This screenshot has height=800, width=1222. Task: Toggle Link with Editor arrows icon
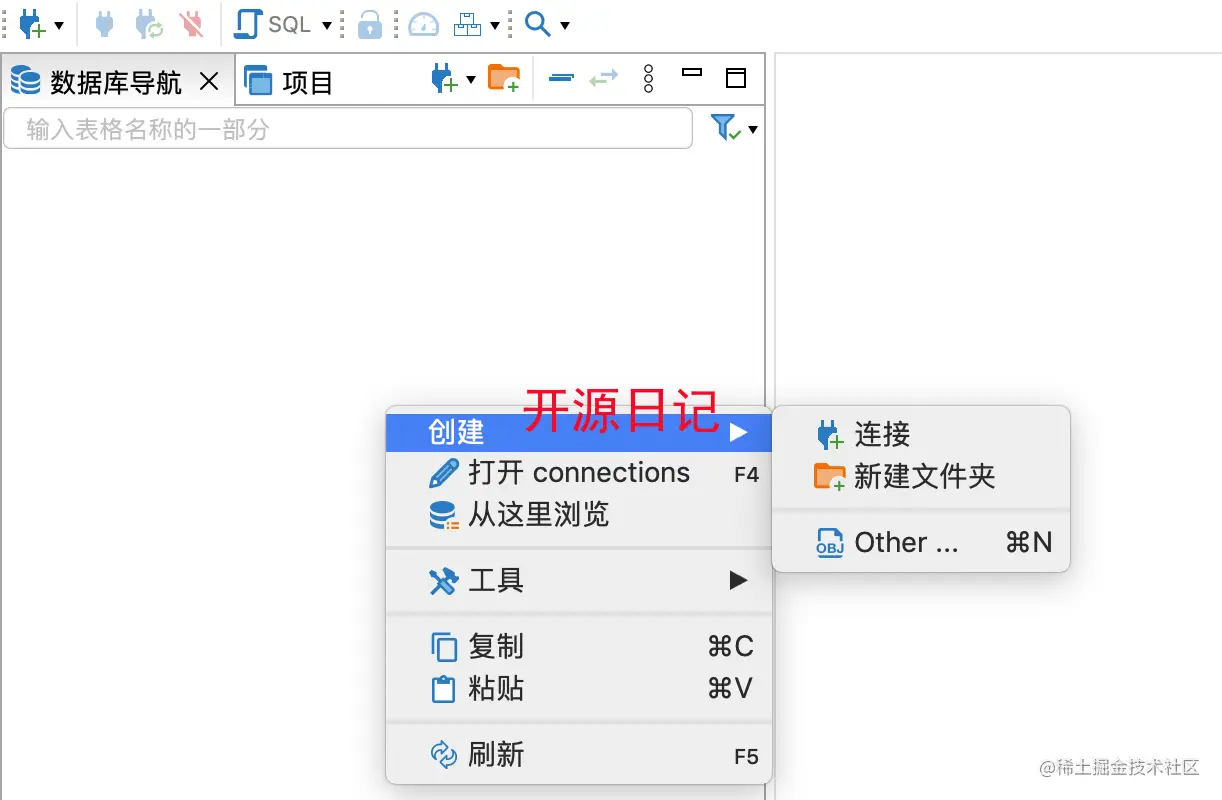click(604, 78)
